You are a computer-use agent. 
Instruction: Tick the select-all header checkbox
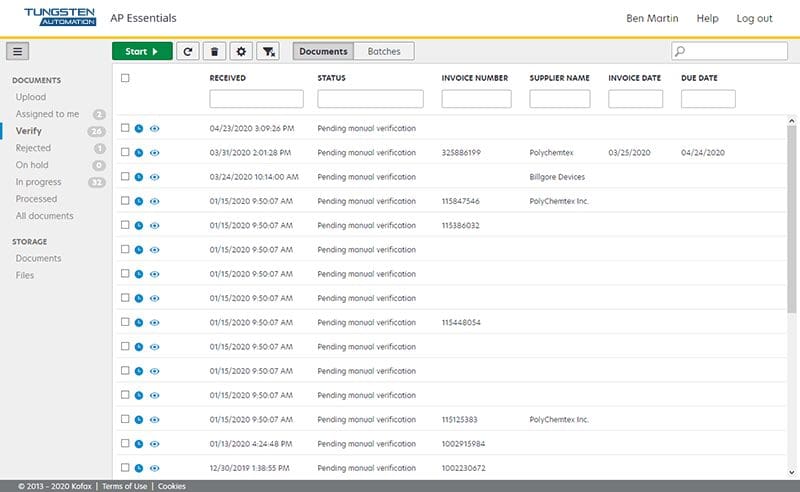coord(125,78)
